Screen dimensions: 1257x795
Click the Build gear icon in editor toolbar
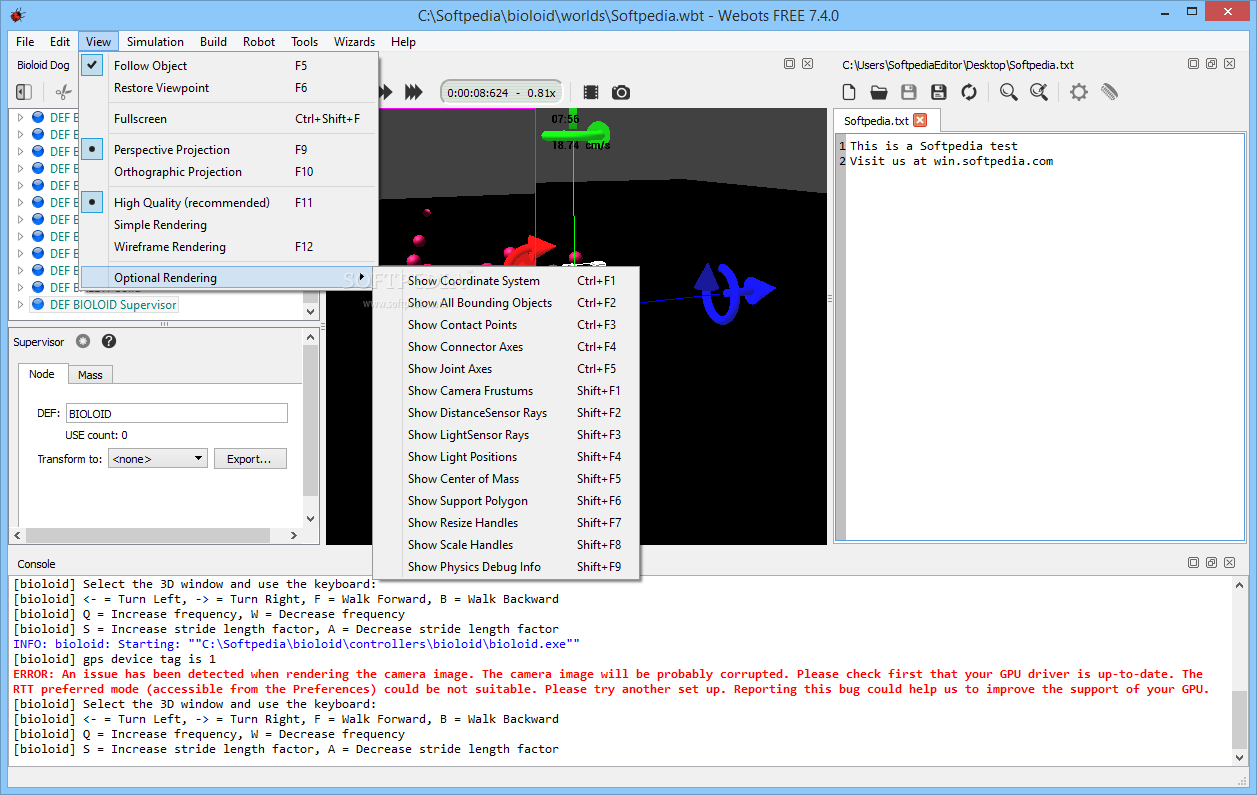[1078, 92]
